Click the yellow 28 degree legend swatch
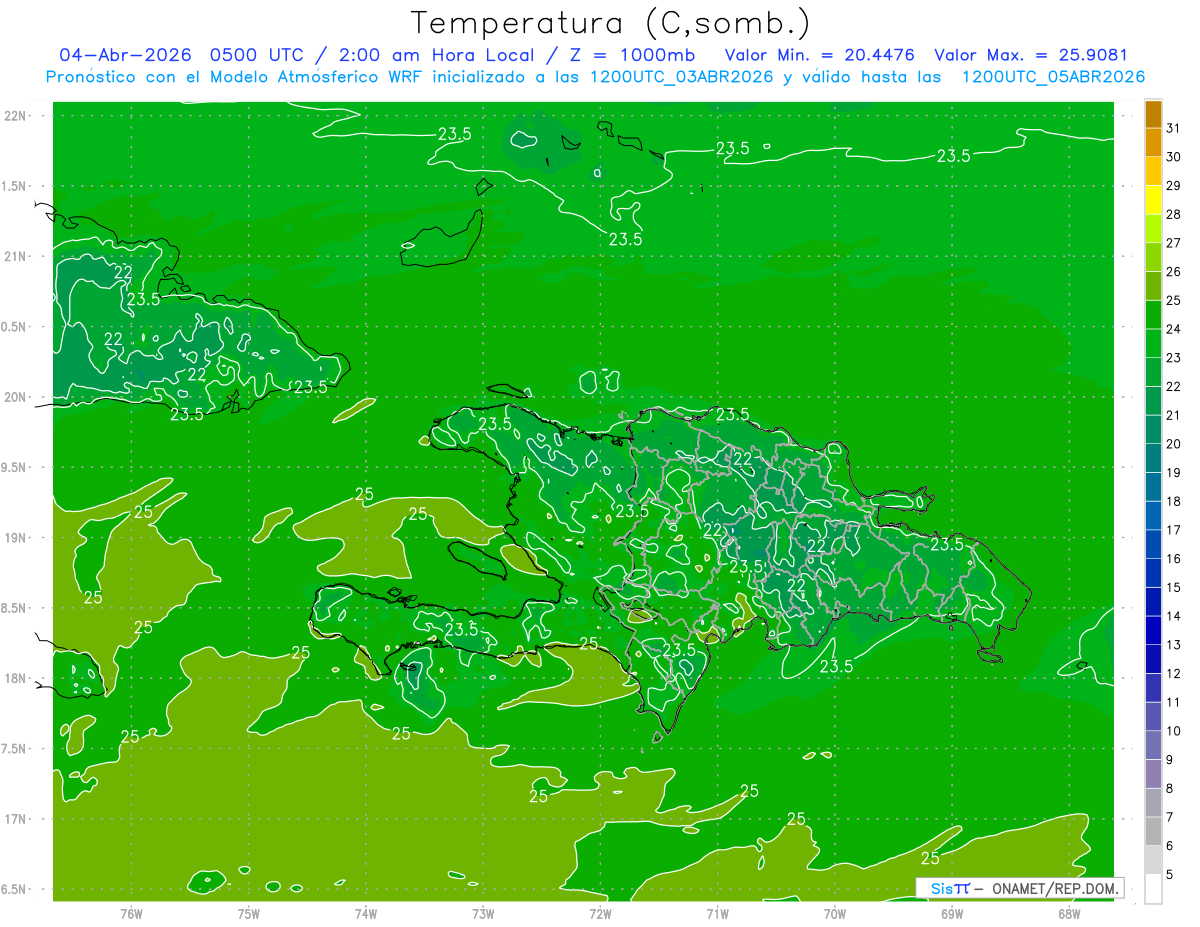This screenshot has width=1200, height=927. click(x=1153, y=200)
